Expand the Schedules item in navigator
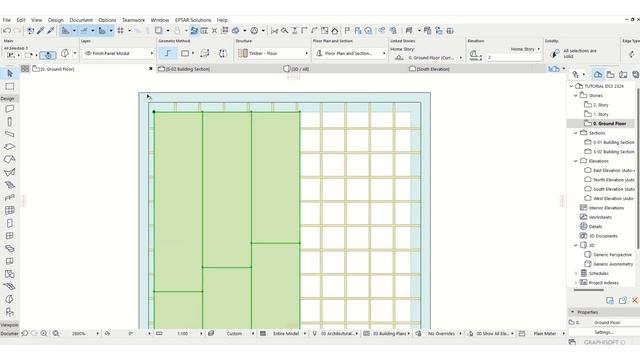The image size is (640, 360). [576, 273]
